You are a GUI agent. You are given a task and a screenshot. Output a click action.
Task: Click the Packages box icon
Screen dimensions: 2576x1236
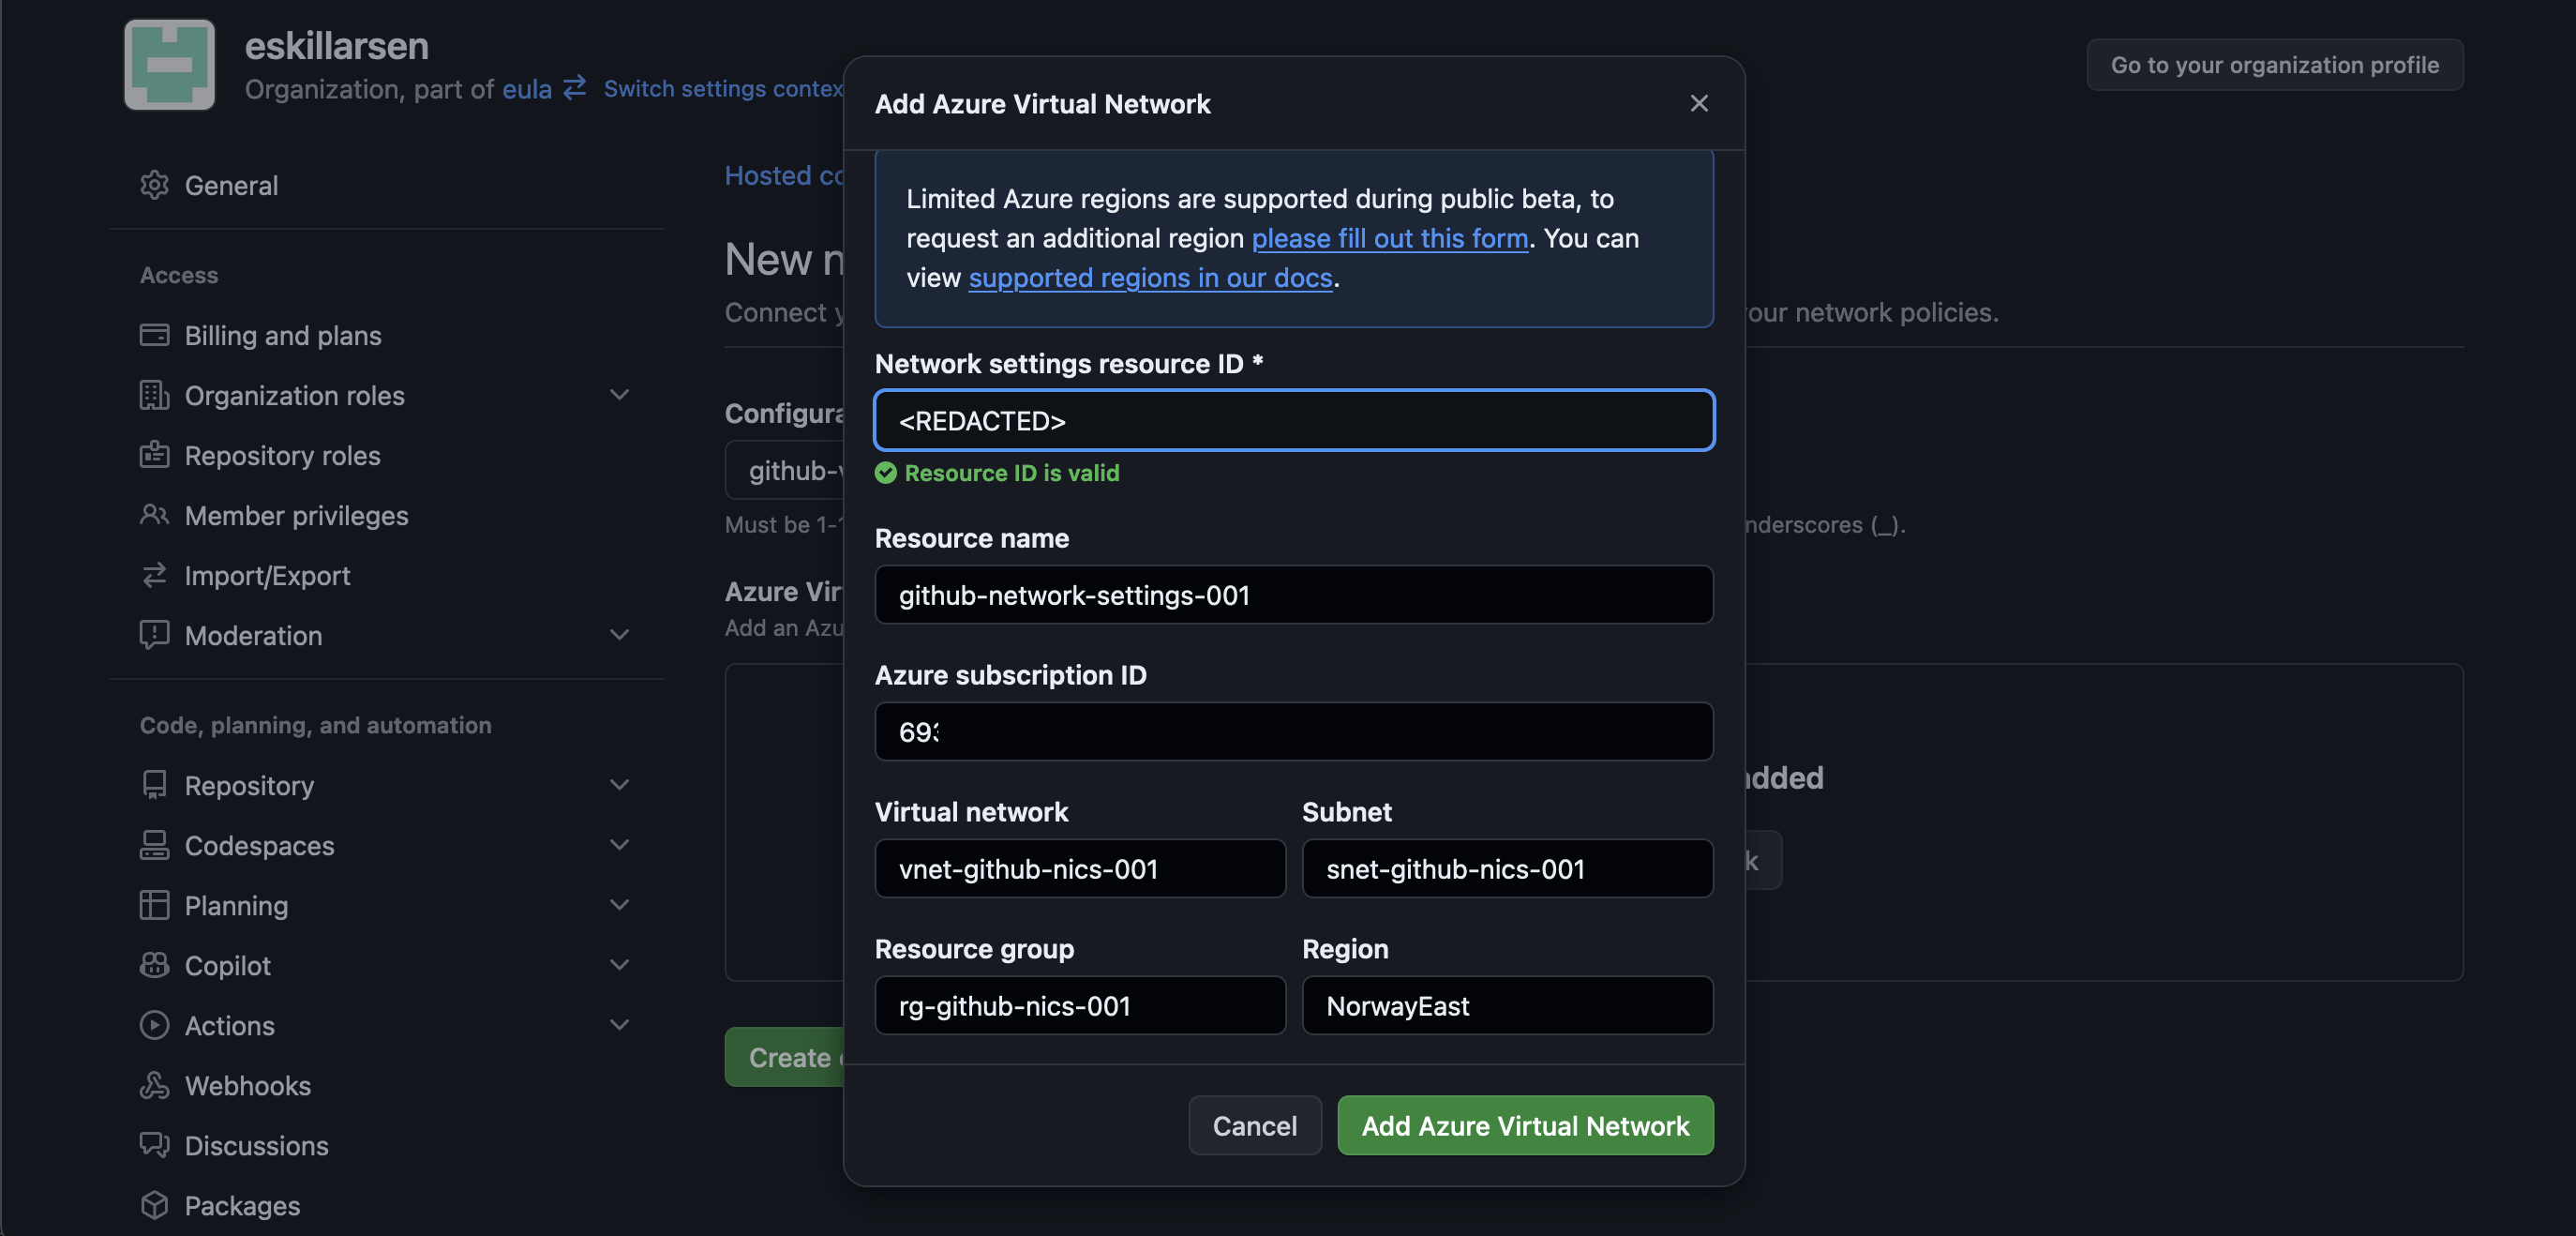point(154,1205)
